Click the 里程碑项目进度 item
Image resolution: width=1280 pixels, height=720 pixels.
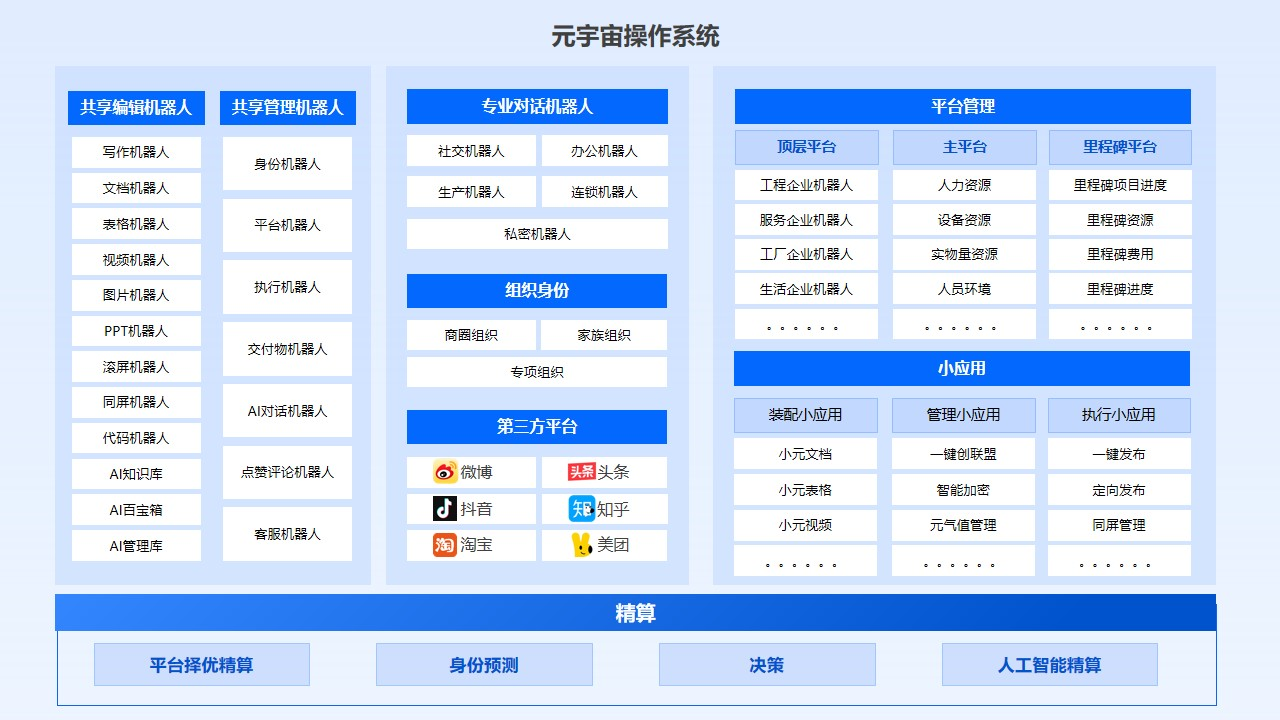[1120, 185]
